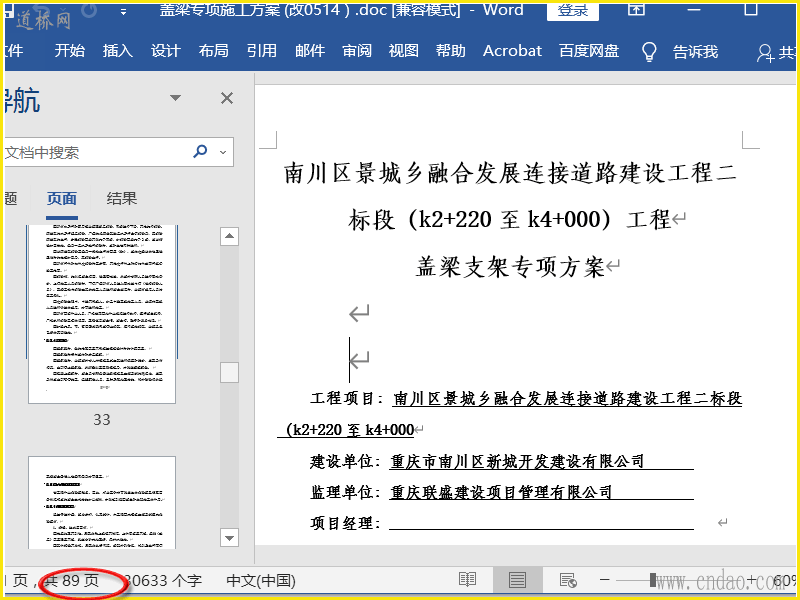Close the navigation pane
800x600 pixels.
(x=227, y=98)
